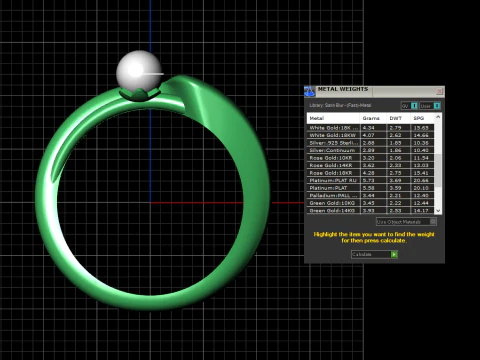Viewport: 480px width, 360px height.
Task: Click the 4.34 grams value
Action: (x=369, y=128)
